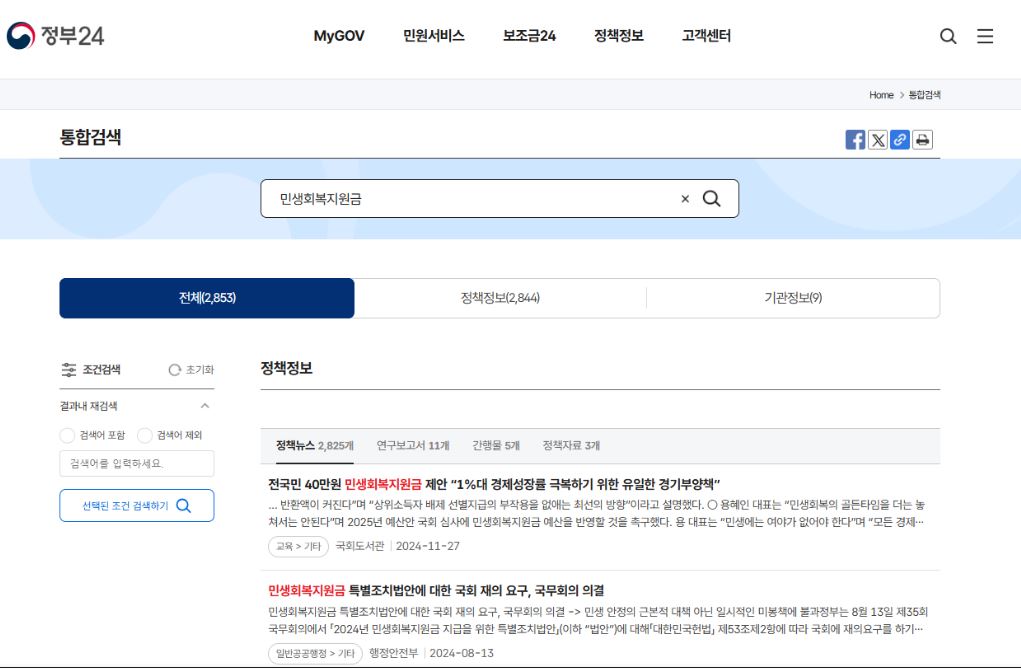Select 정책뉴스 2,825개 sub-tab
1021x669 pixels.
pyautogui.click(x=315, y=446)
